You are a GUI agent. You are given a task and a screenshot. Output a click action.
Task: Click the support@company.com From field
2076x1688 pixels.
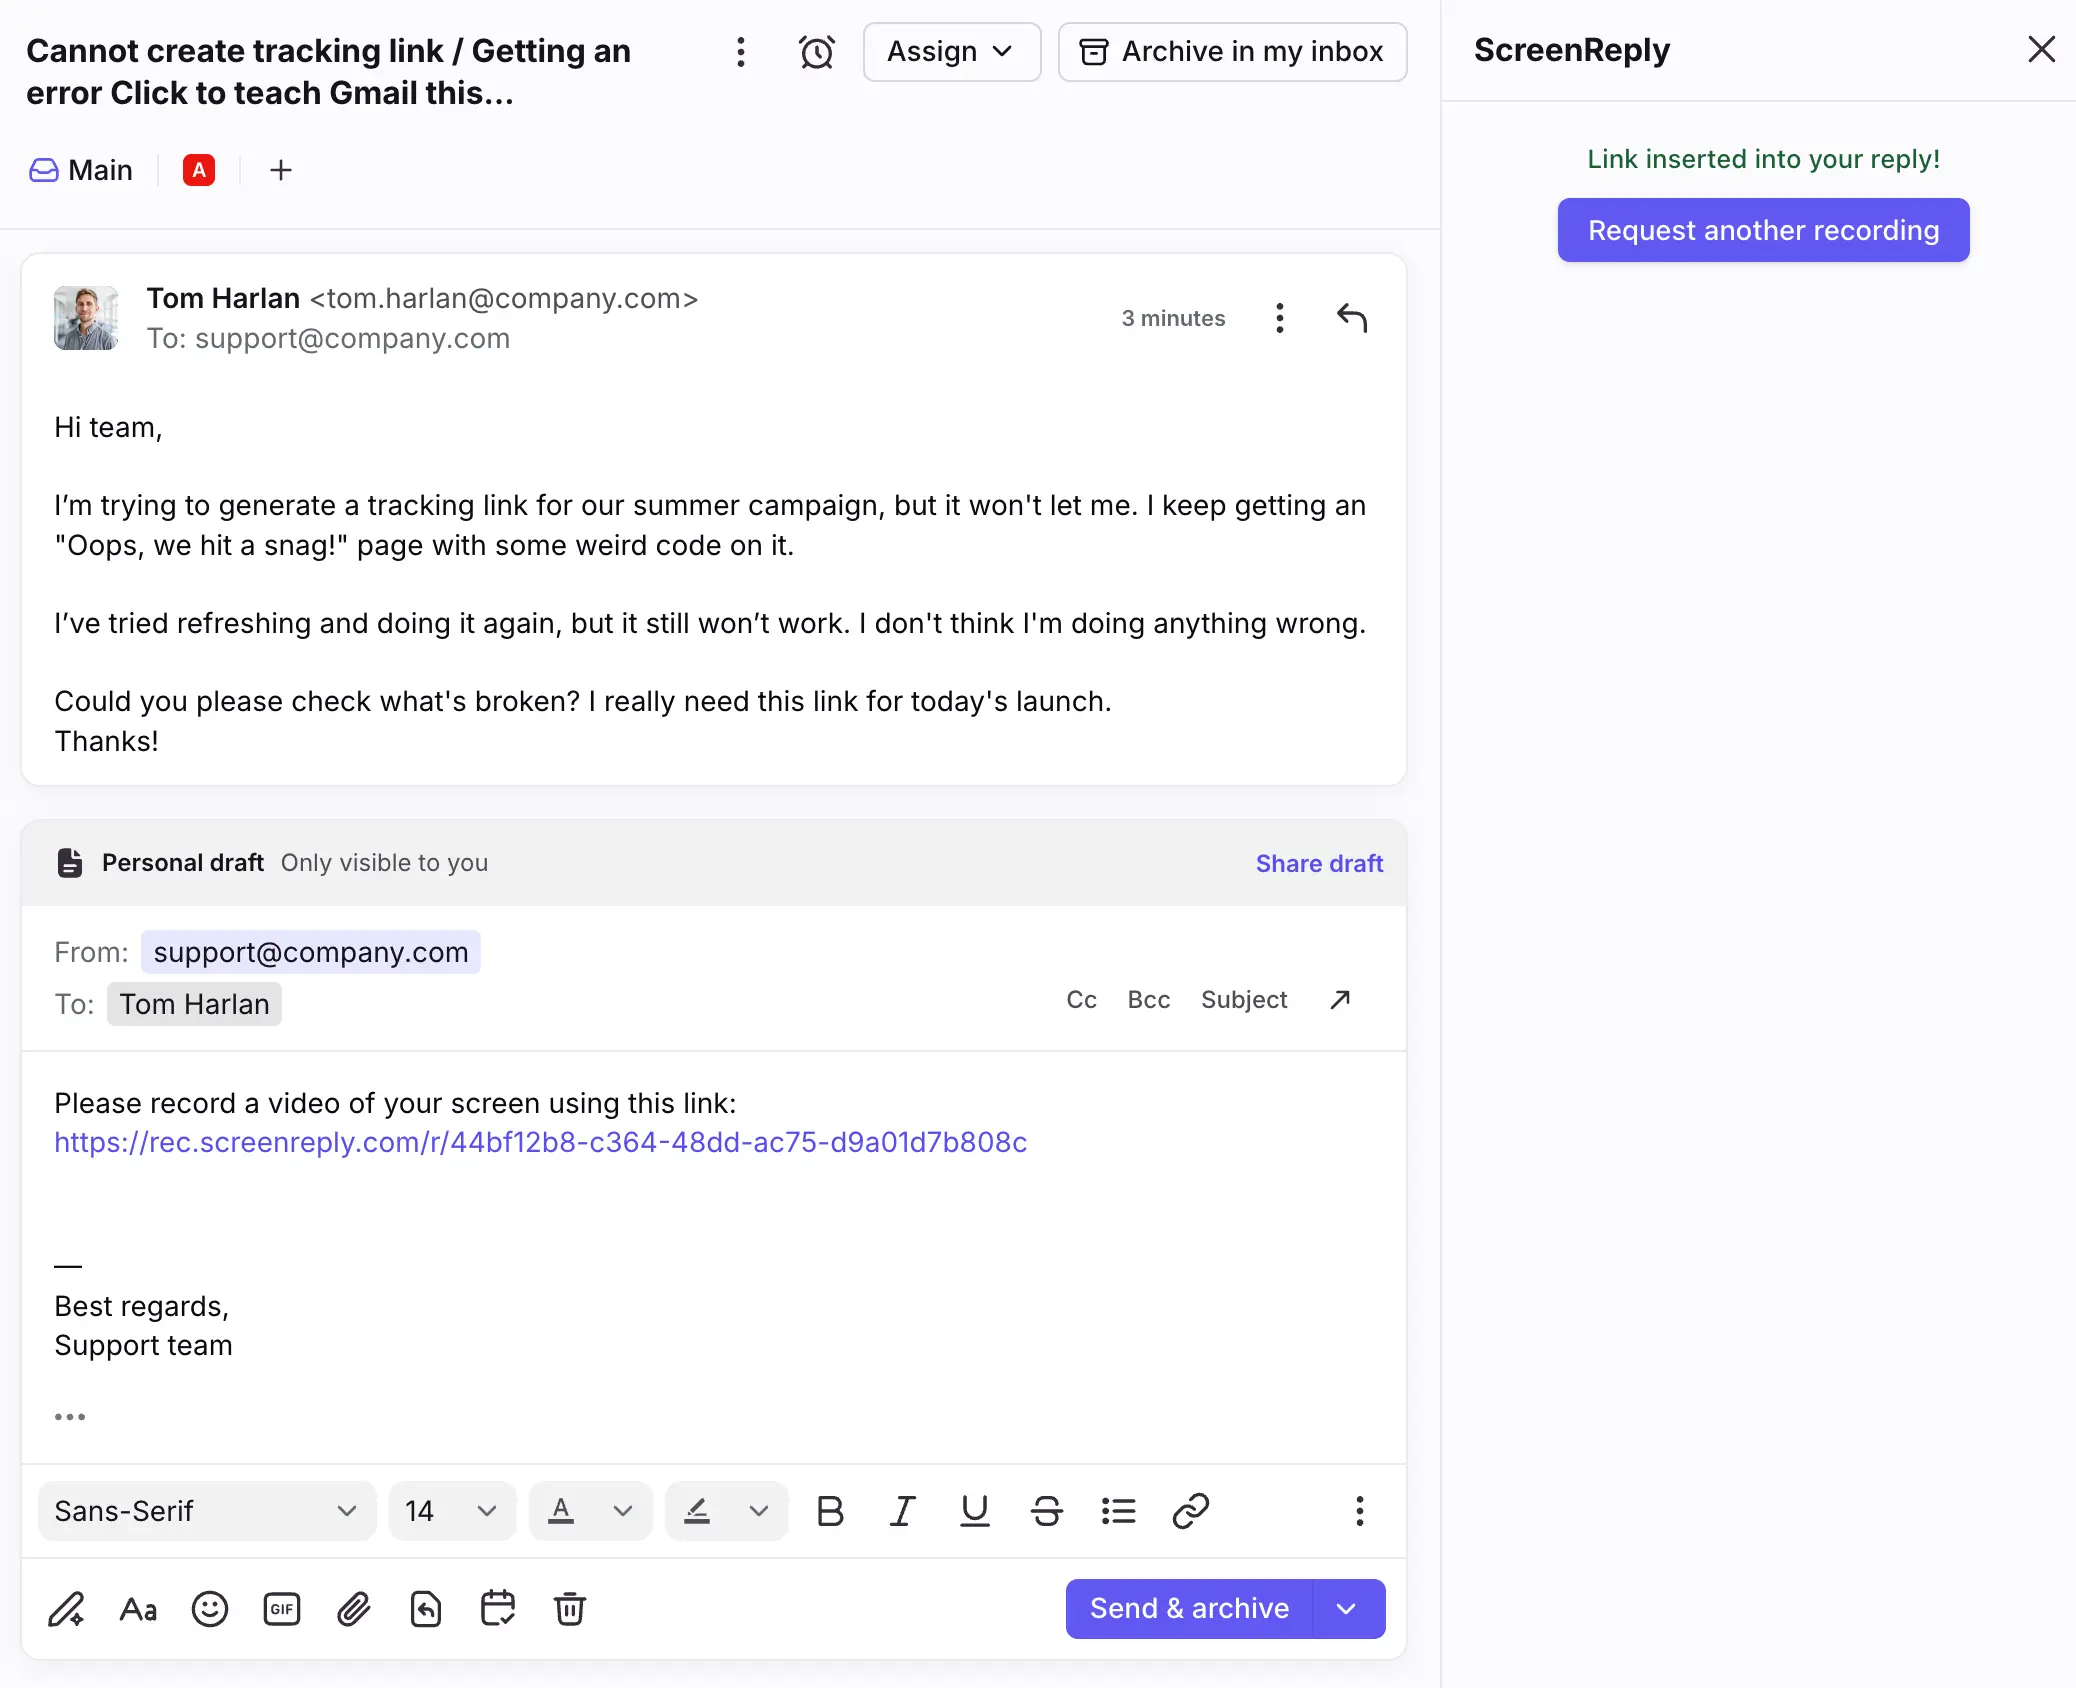[311, 951]
